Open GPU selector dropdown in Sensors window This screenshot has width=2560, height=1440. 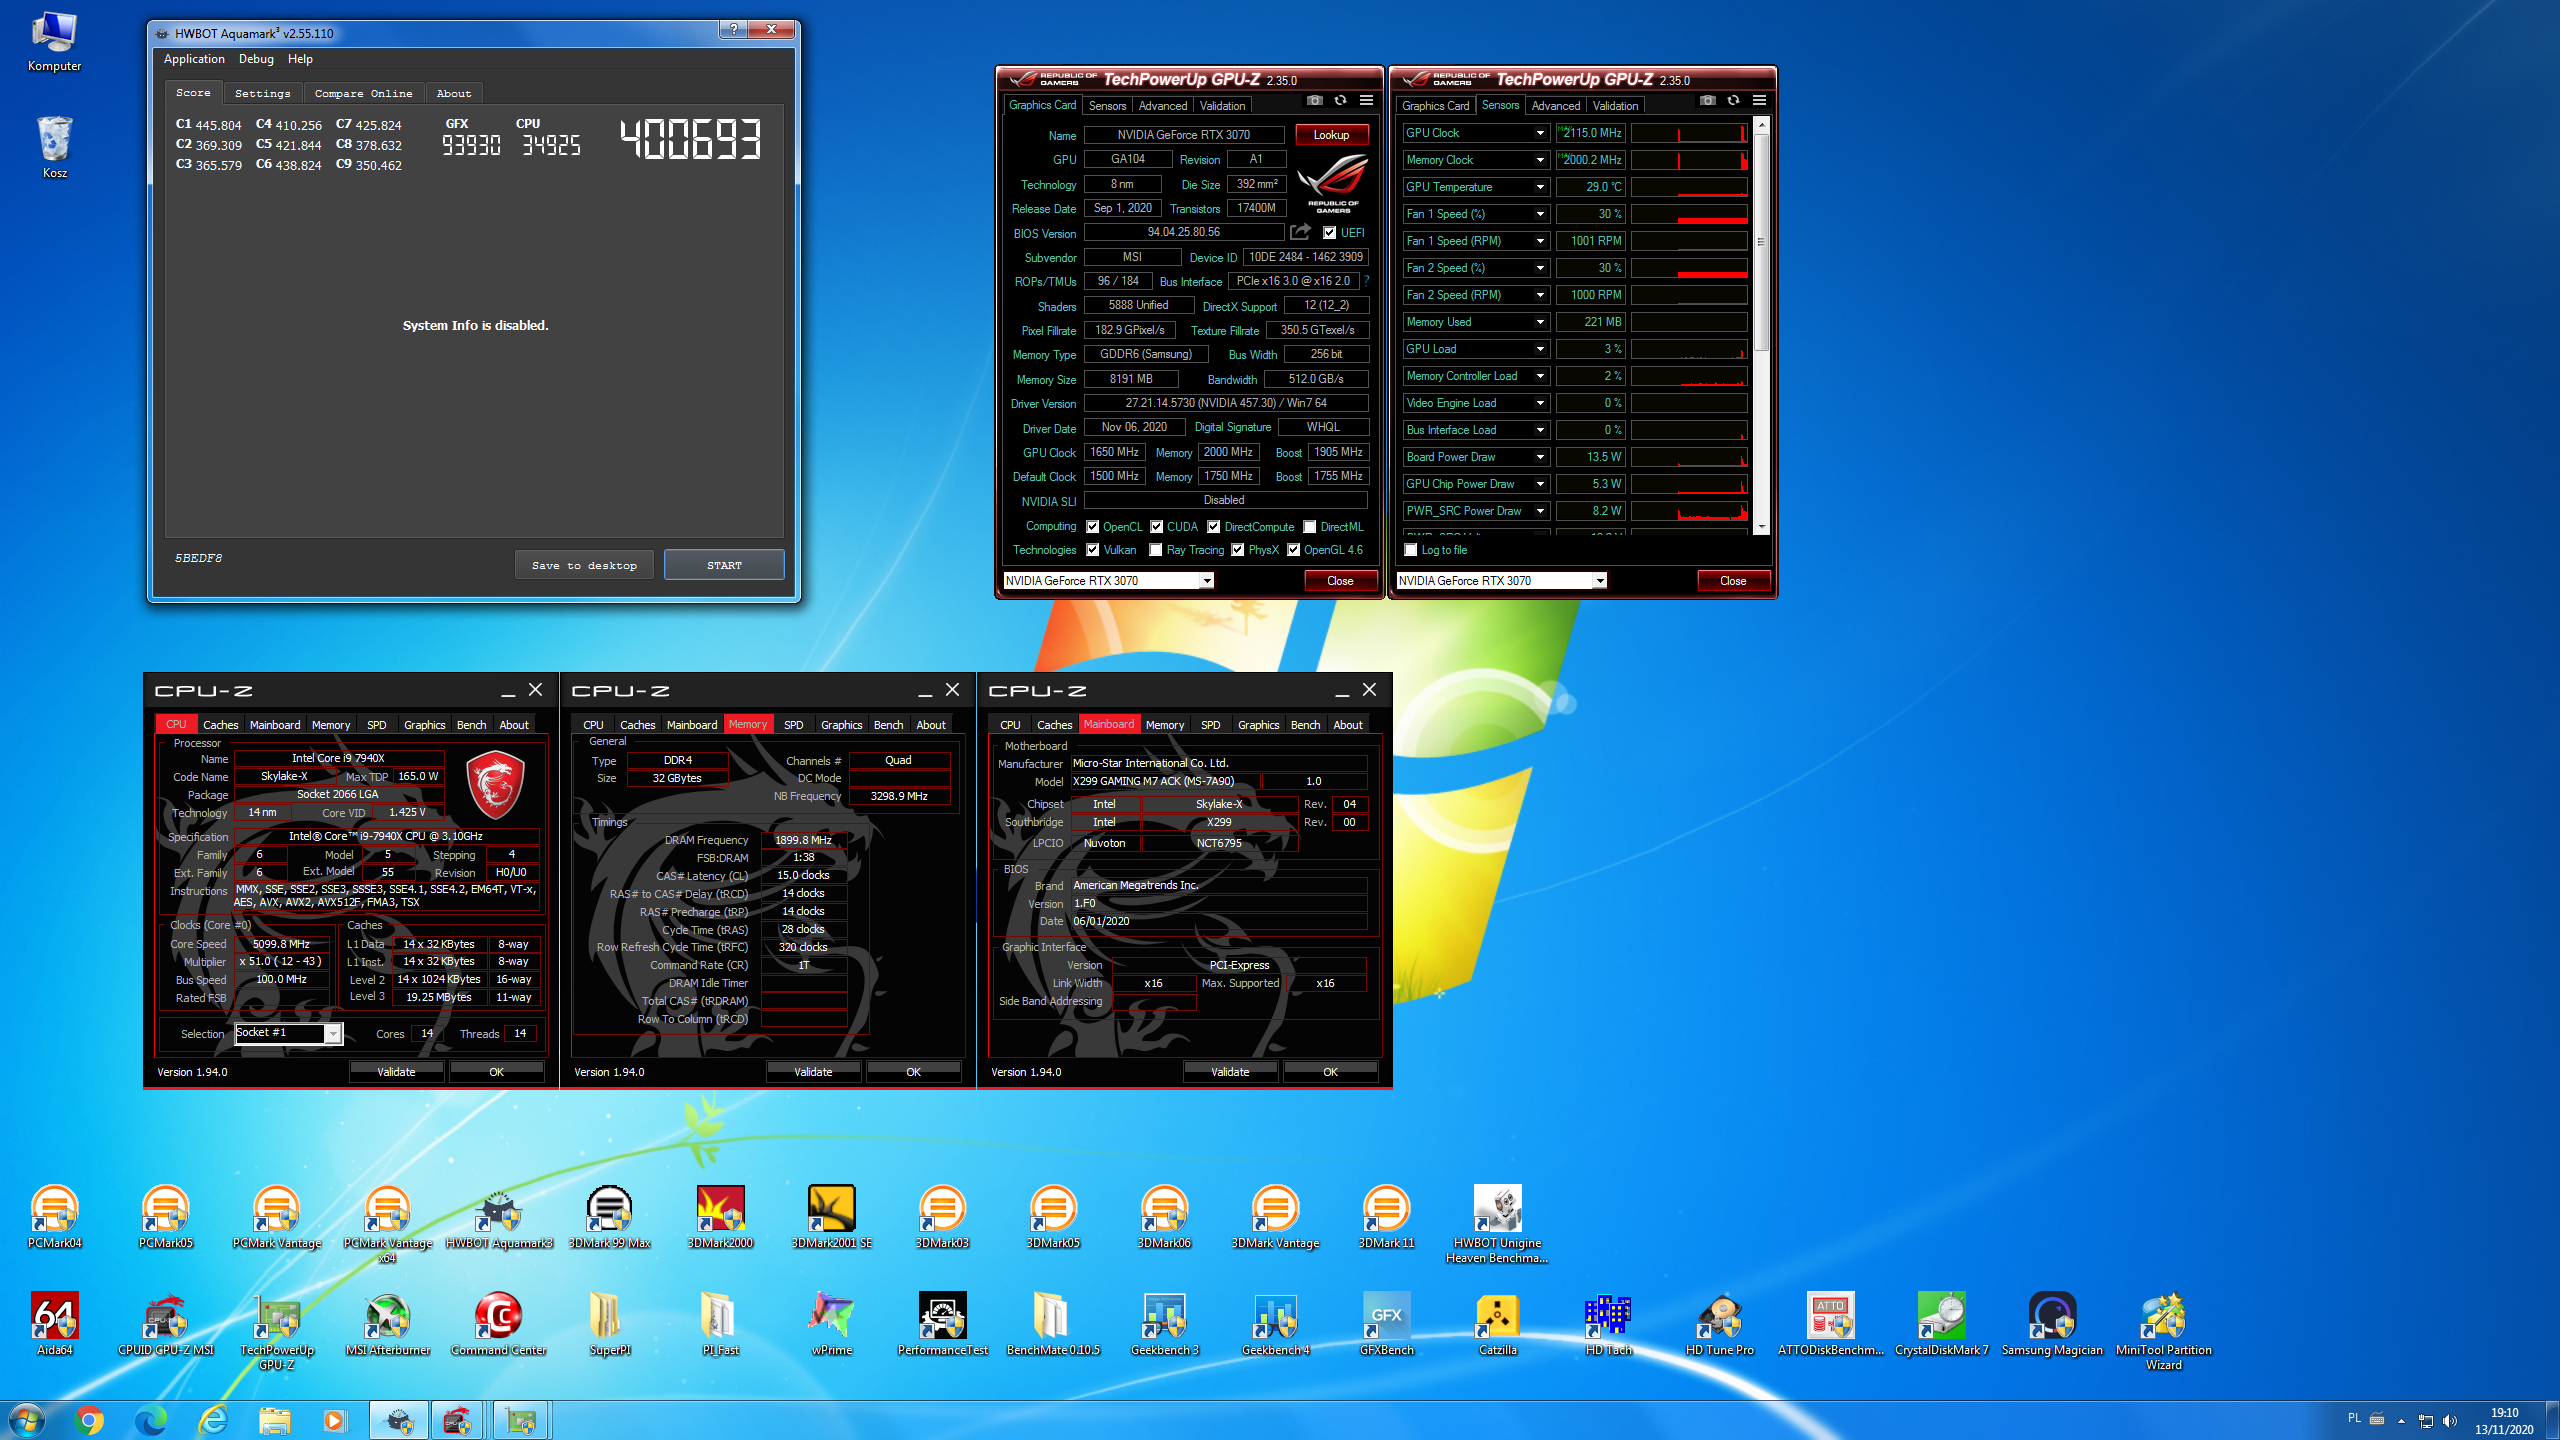pyautogui.click(x=1600, y=581)
